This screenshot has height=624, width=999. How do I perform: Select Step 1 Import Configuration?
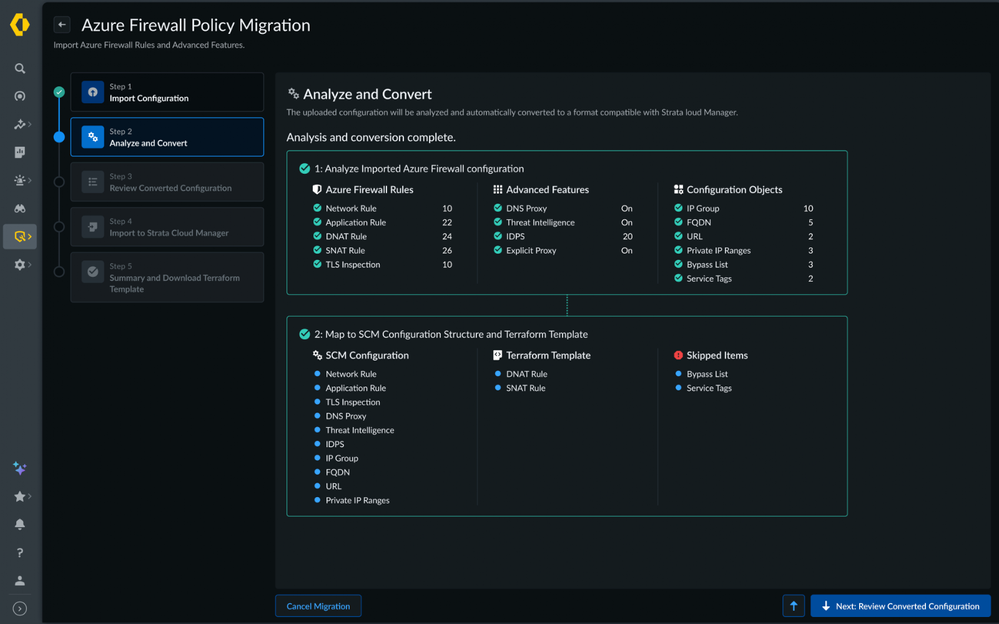pyautogui.click(x=167, y=92)
